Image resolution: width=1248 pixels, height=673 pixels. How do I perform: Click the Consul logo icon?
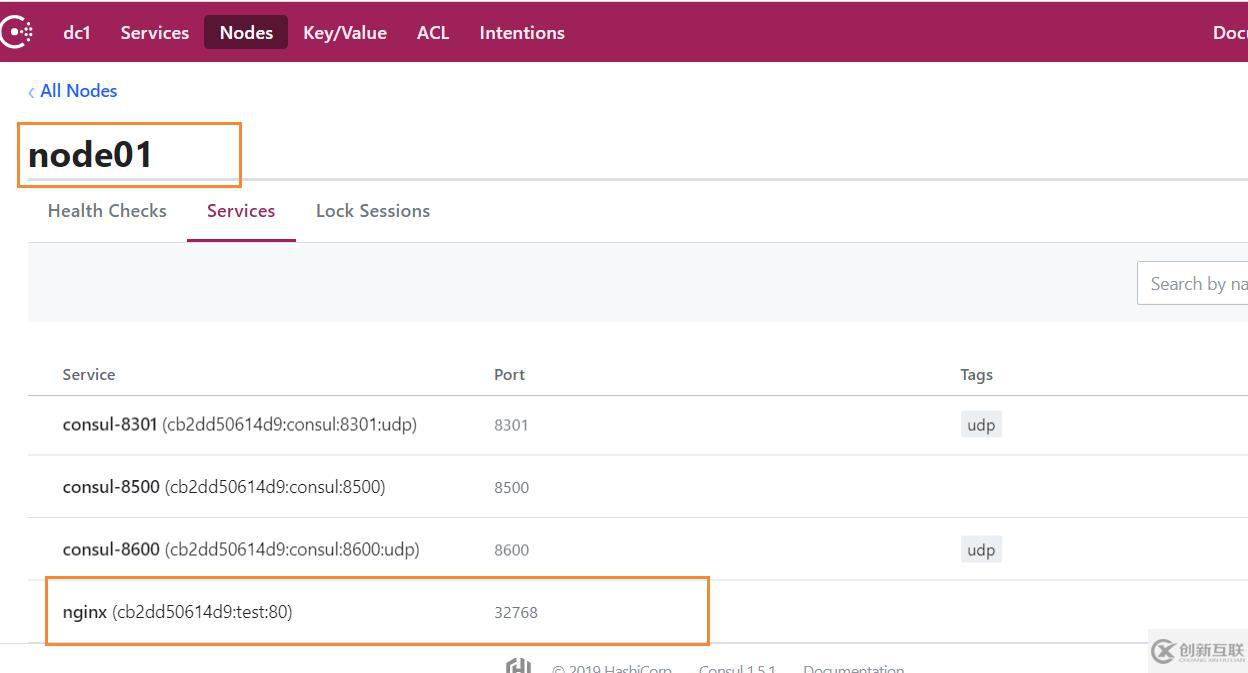pos(16,32)
